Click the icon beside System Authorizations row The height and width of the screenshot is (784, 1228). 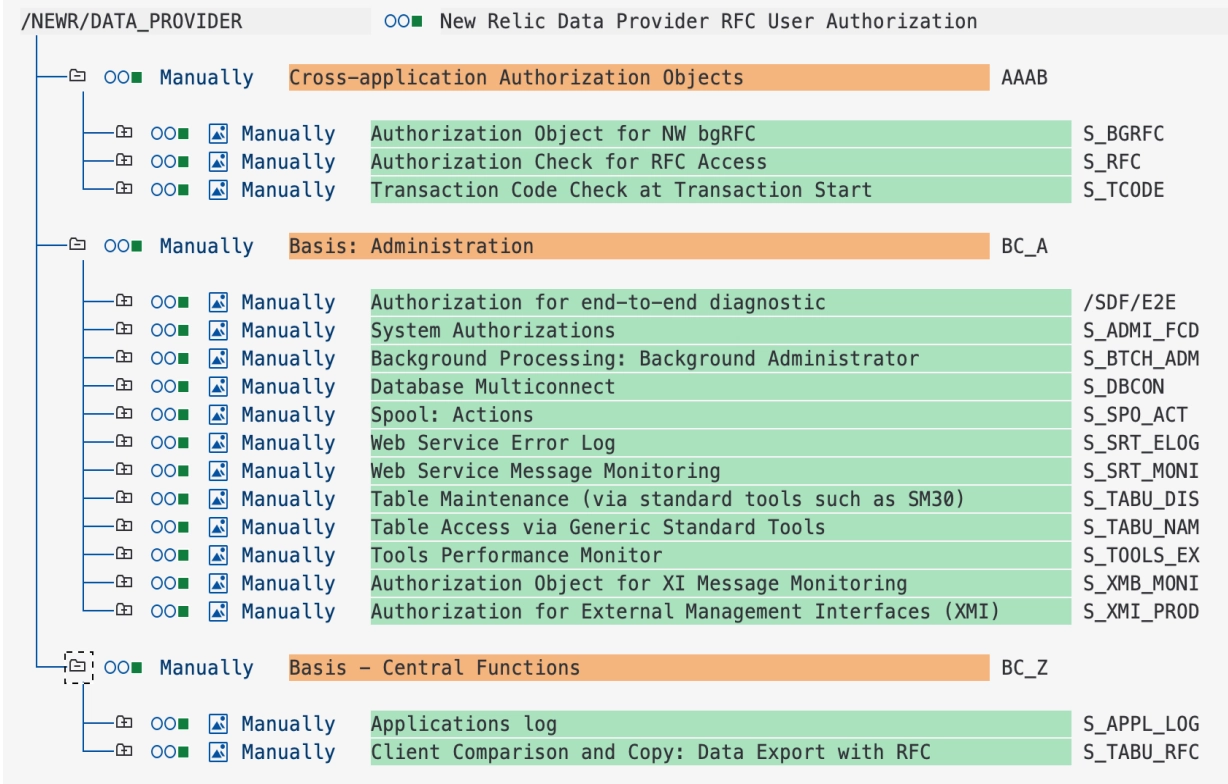tap(218, 330)
